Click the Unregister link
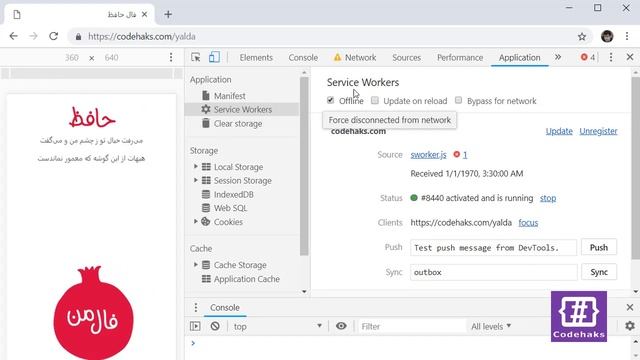This screenshot has height=360, width=640. coord(598,131)
